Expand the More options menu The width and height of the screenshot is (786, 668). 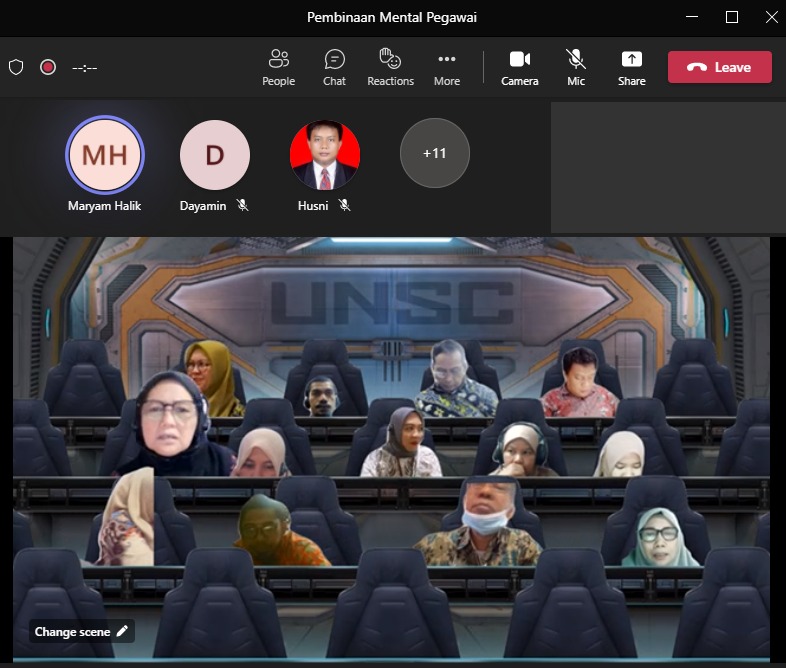point(446,67)
